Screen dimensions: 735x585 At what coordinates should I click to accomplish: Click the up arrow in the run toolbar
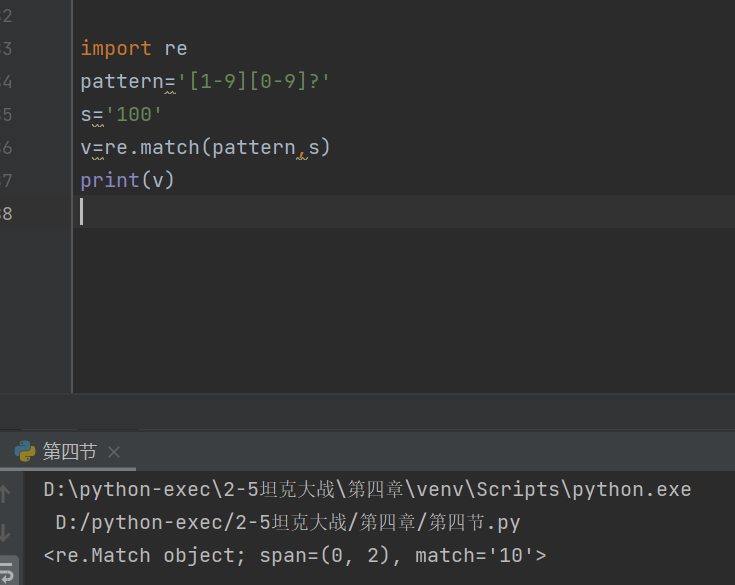(x=5, y=494)
